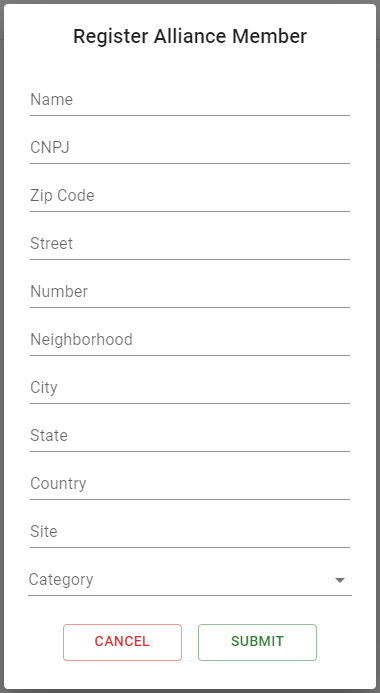Click the Neighborhood input field

[x=190, y=340]
